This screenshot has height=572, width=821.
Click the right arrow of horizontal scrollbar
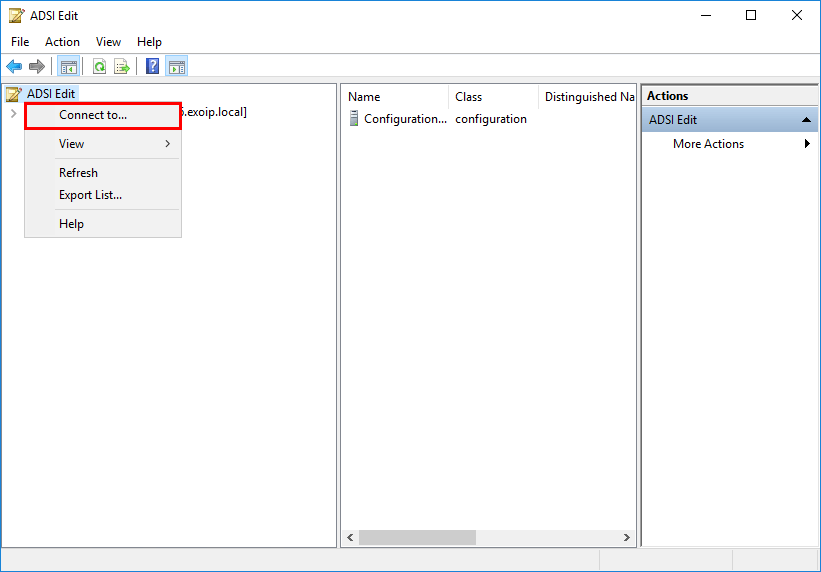[627, 537]
